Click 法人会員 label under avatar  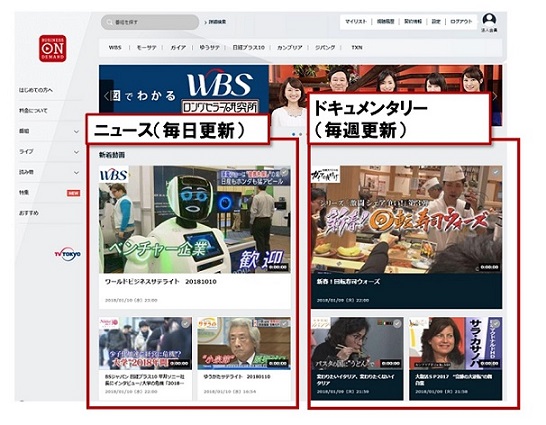(489, 31)
